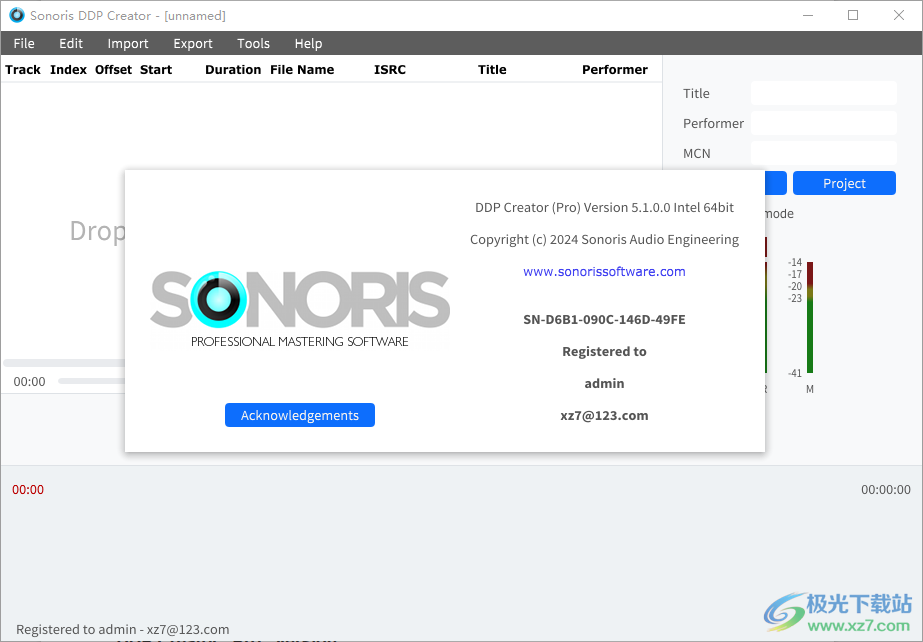Viewport: 923px width, 642px height.
Task: Click the red 00:00 time display
Action: click(28, 489)
